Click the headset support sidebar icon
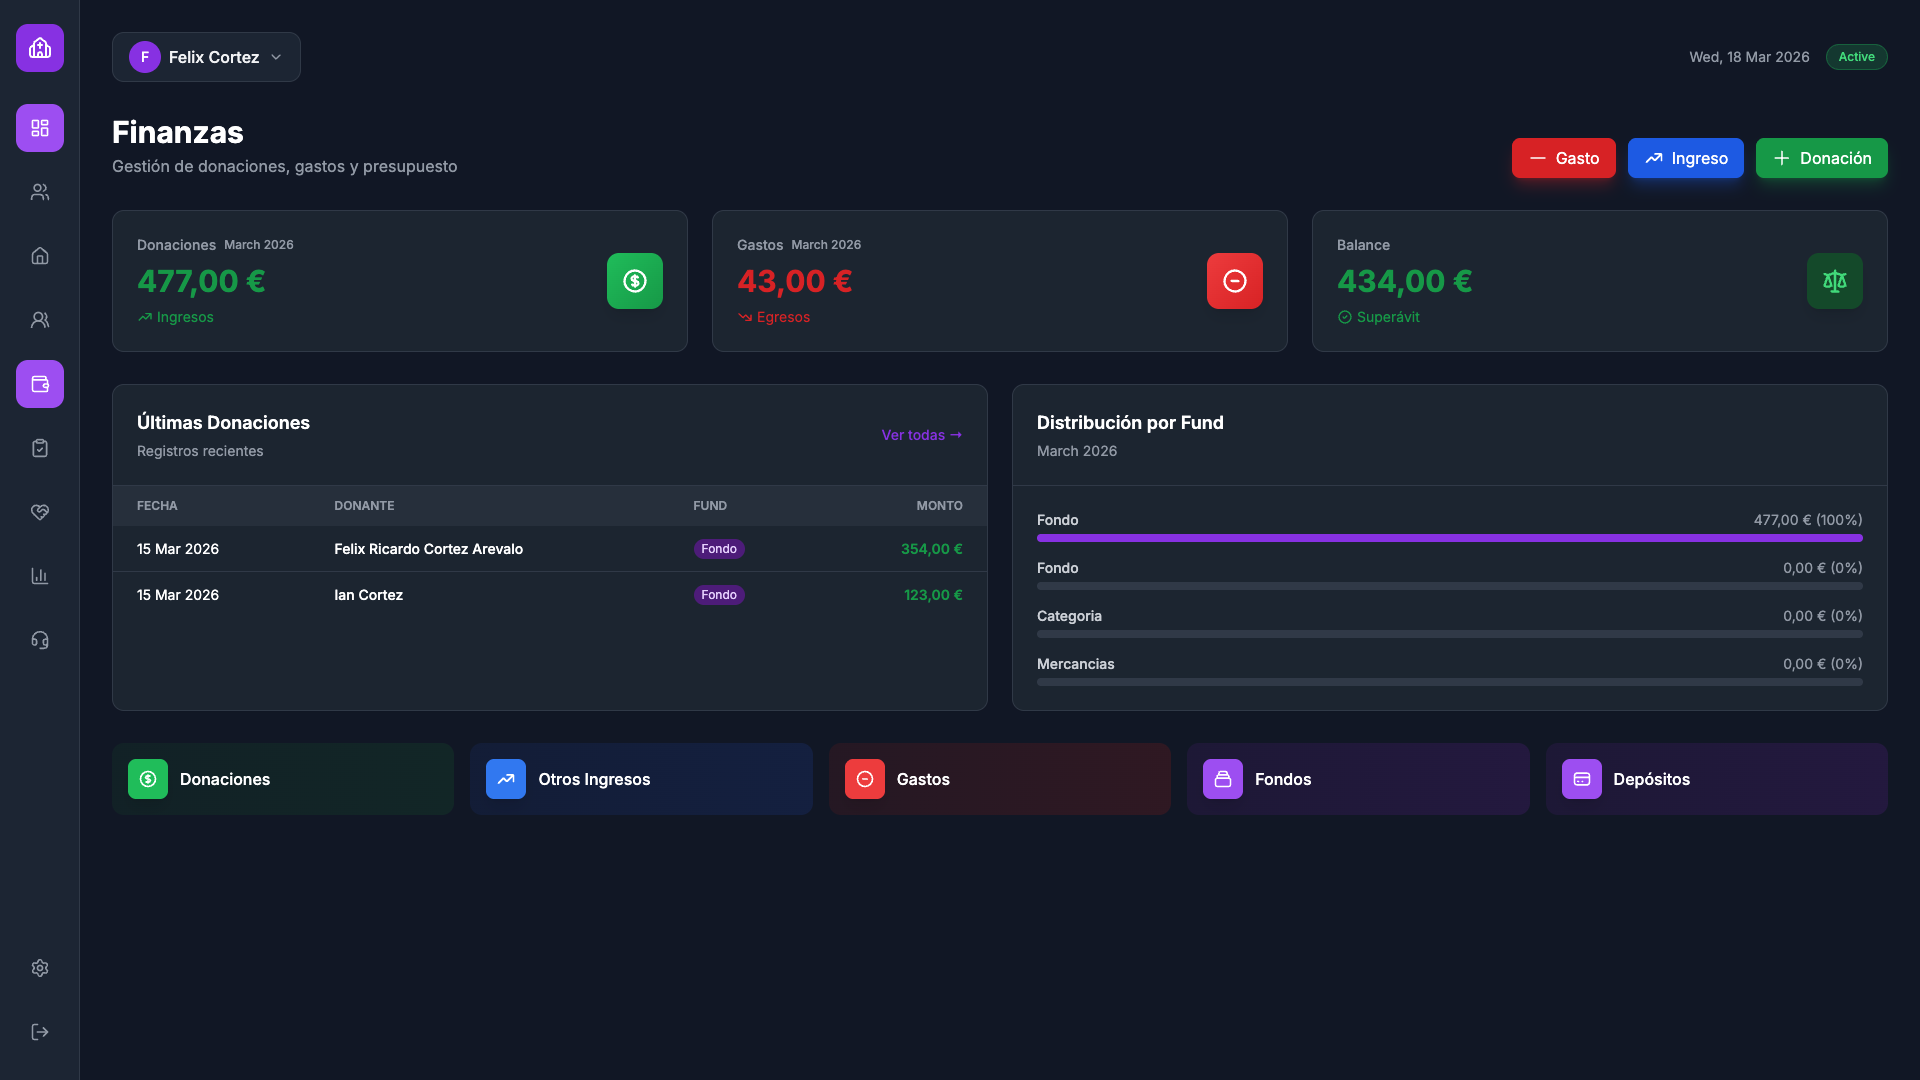 pos(40,640)
